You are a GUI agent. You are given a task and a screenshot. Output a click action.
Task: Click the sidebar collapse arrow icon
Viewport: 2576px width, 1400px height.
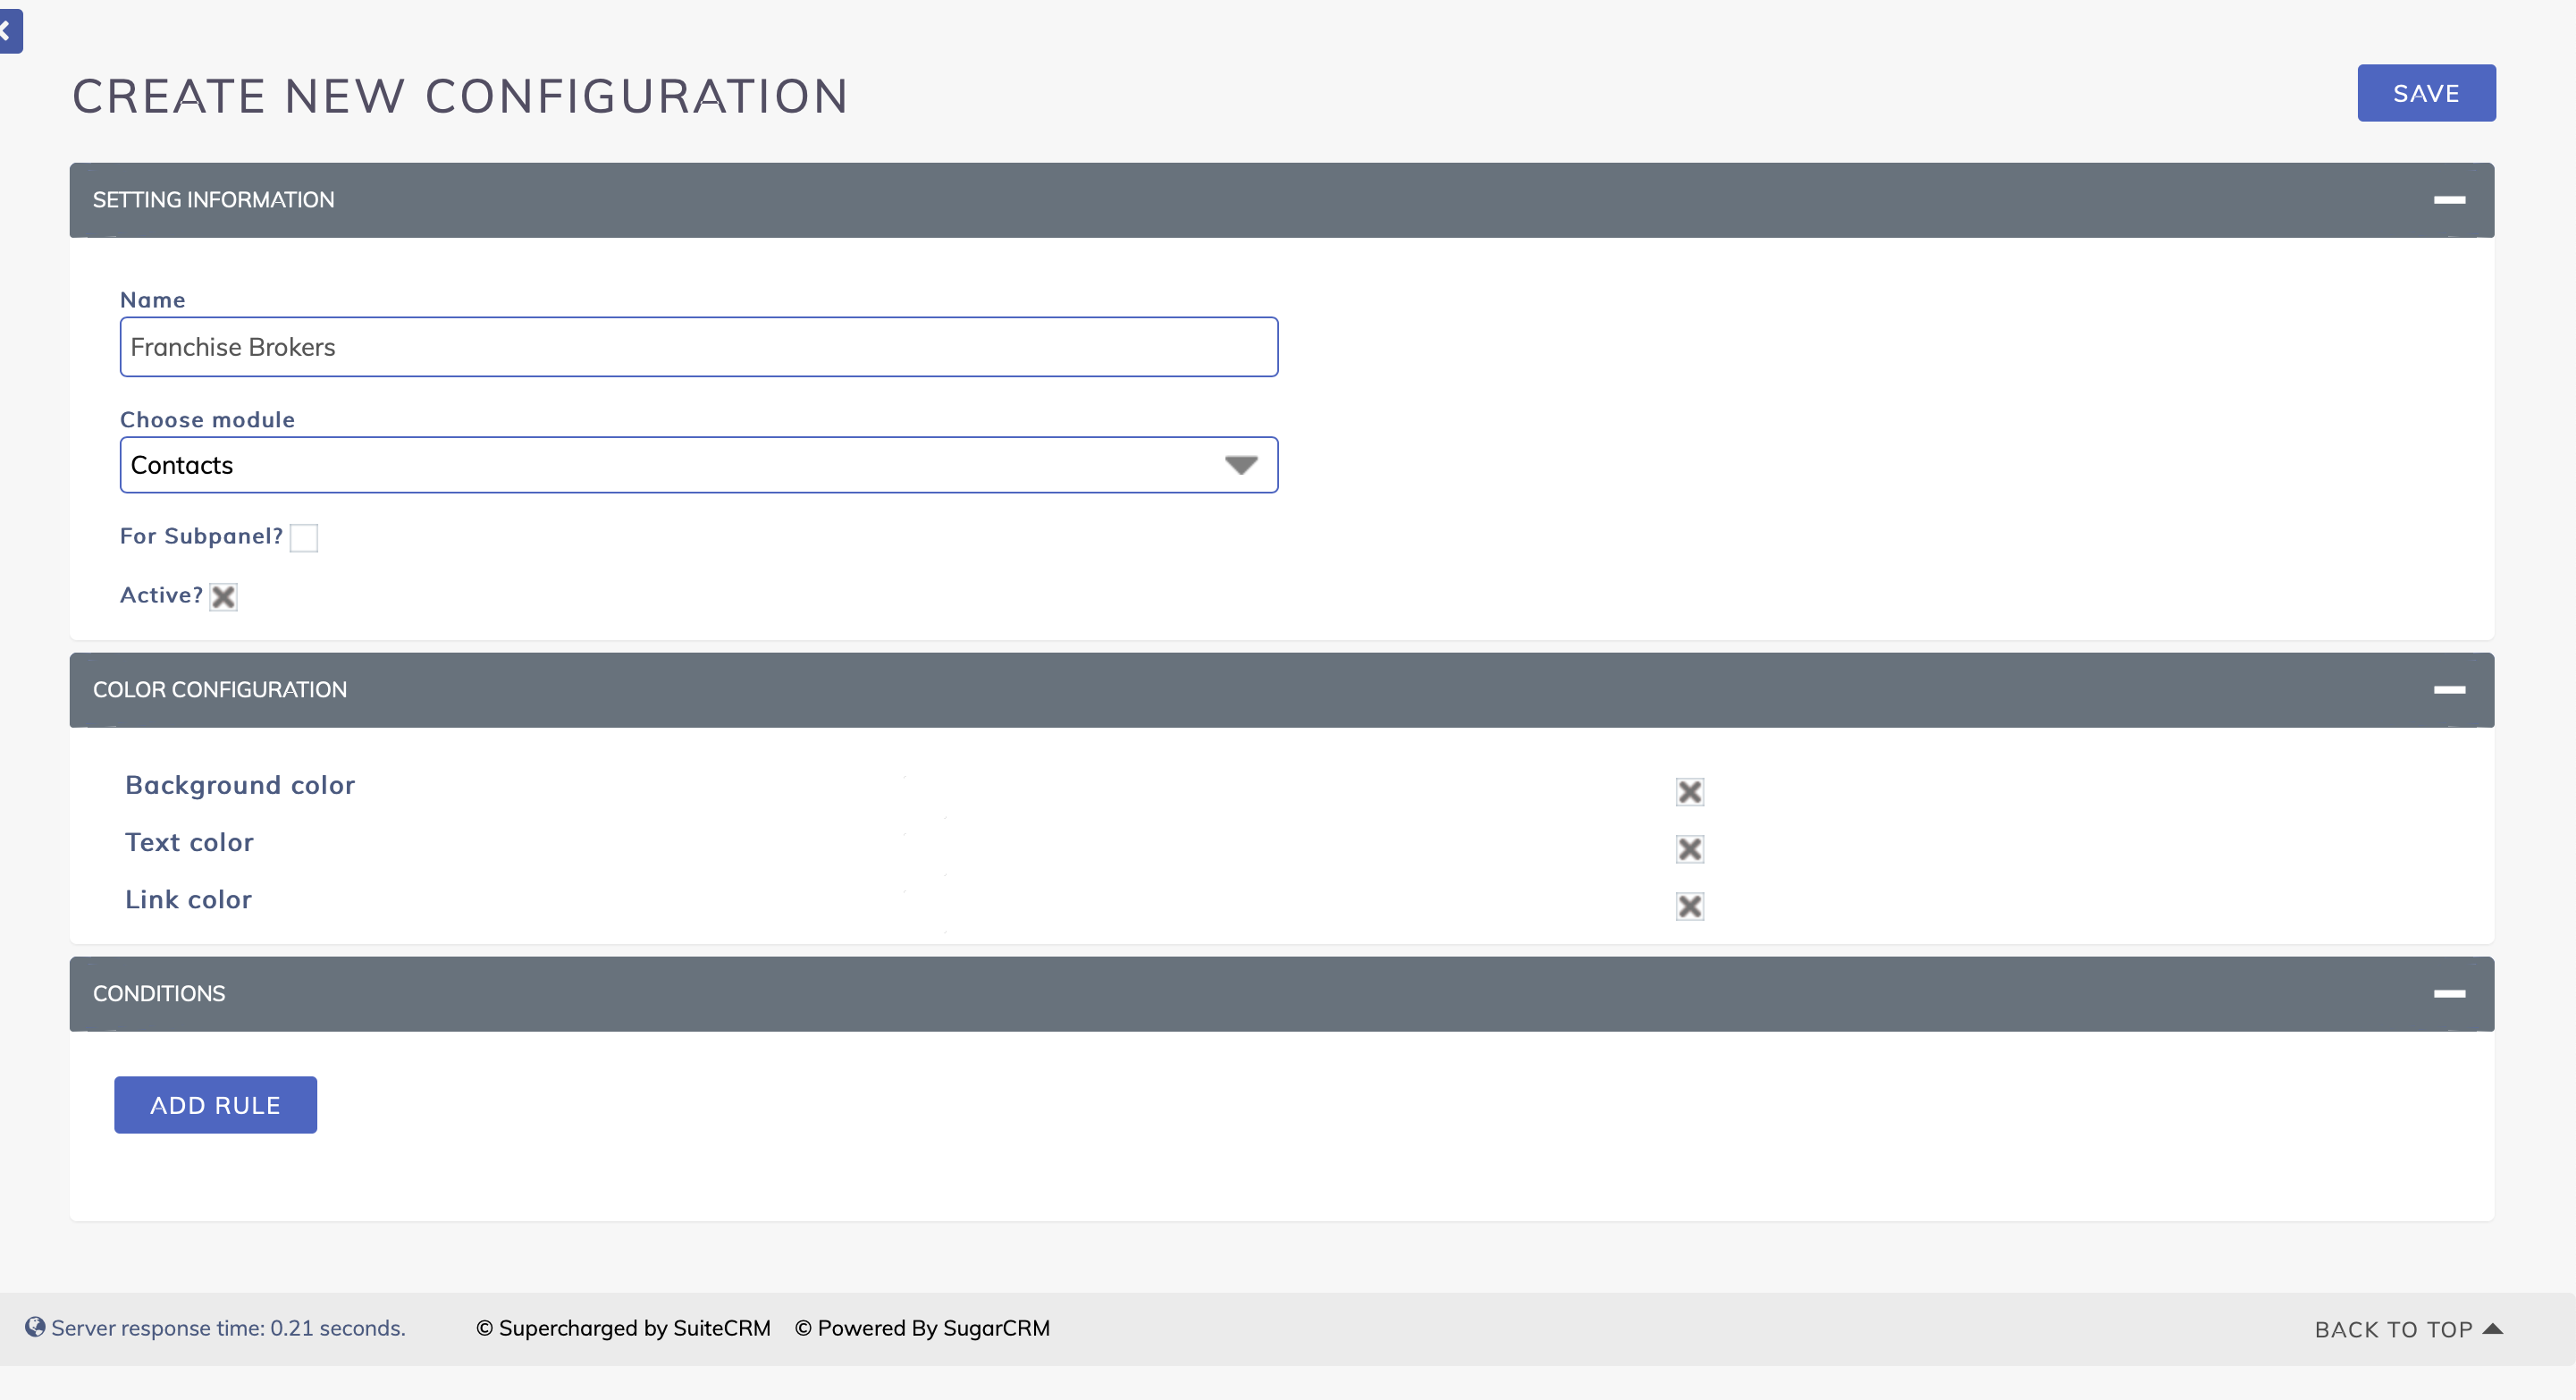[9, 31]
